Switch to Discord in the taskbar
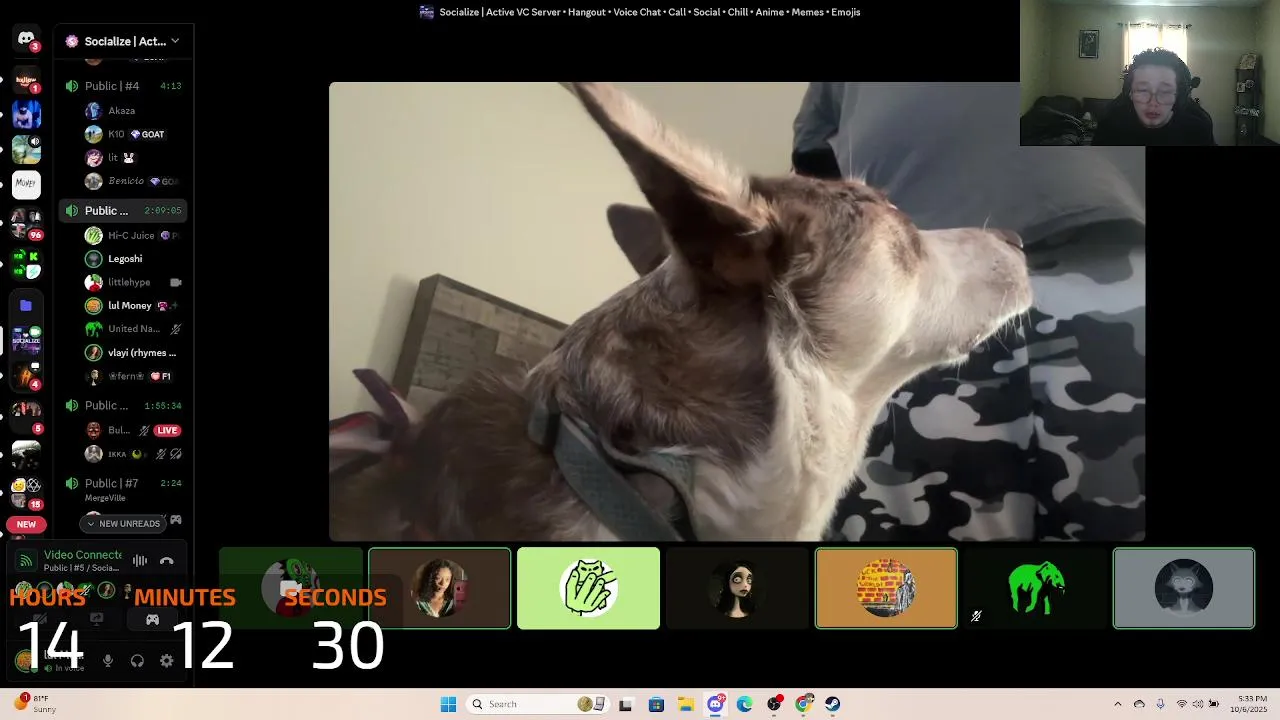 [715, 704]
